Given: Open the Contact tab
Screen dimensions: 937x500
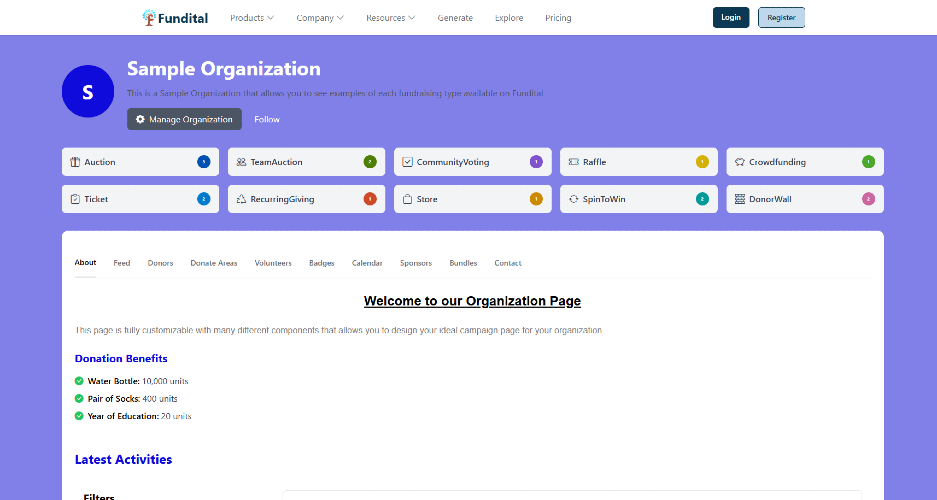Looking at the screenshot, I should 508,263.
